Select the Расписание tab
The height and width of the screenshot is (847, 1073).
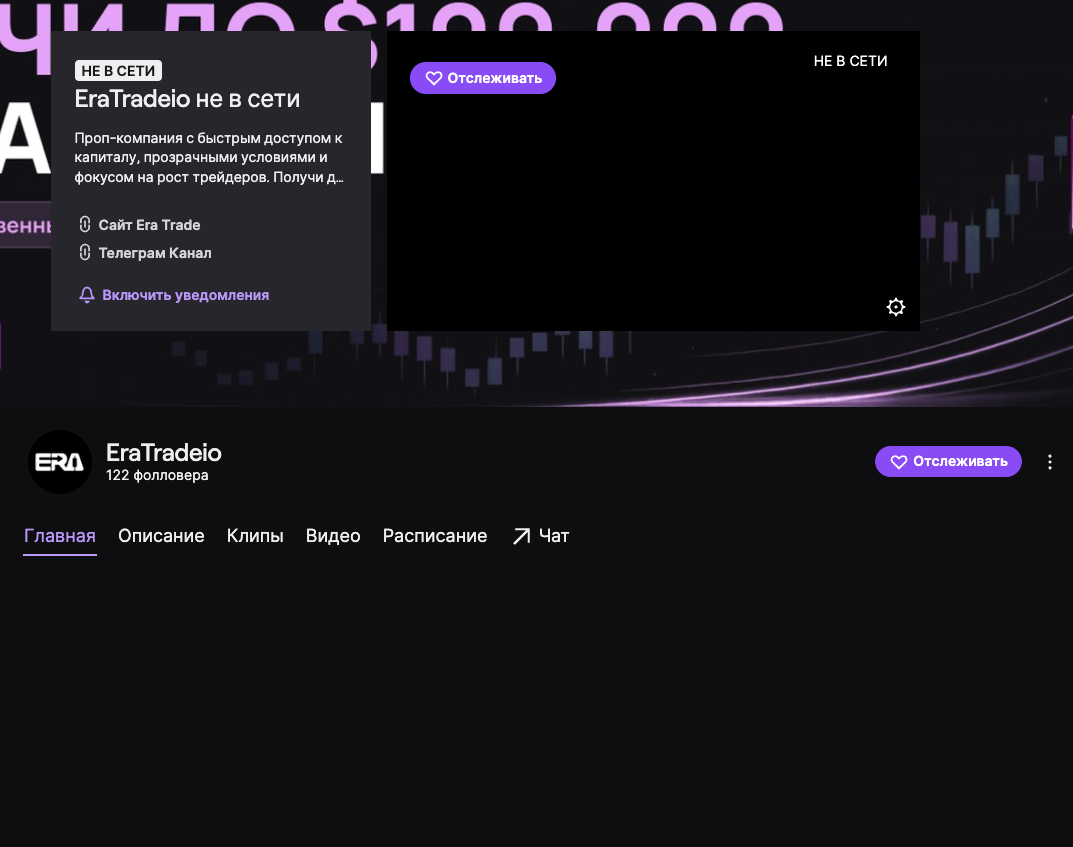(435, 536)
